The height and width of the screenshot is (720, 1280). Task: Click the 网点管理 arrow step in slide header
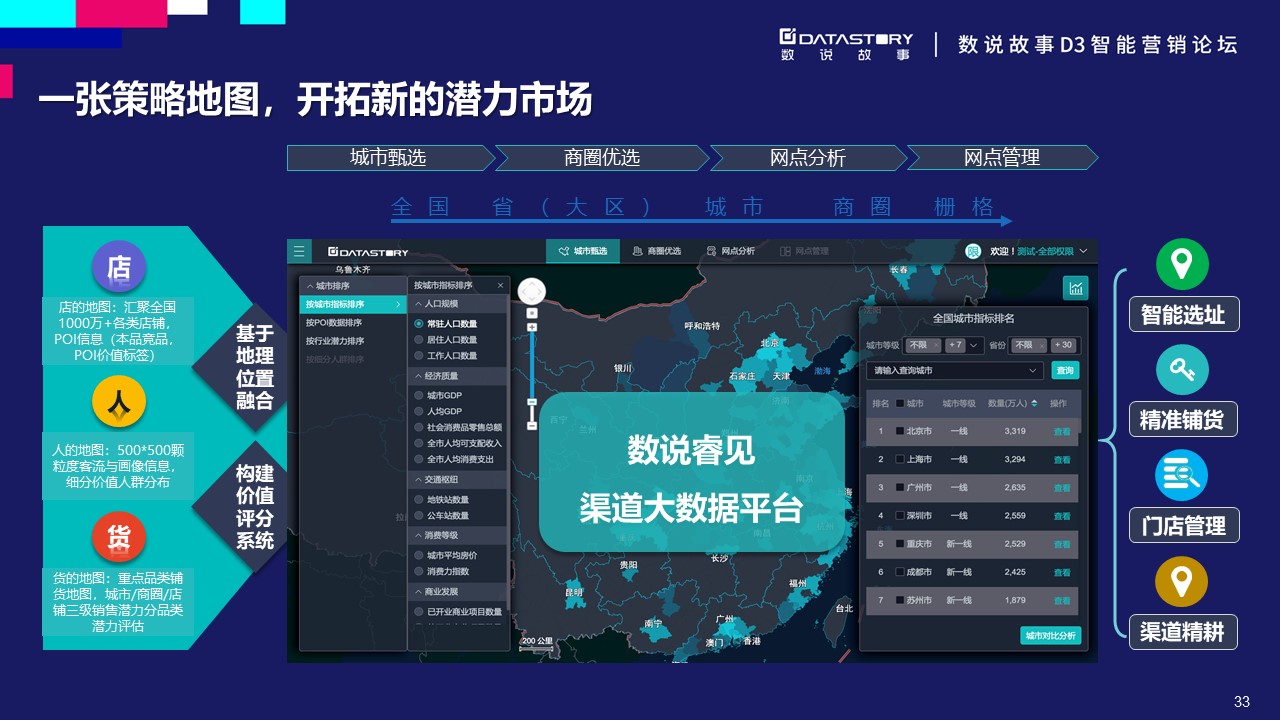click(1001, 157)
